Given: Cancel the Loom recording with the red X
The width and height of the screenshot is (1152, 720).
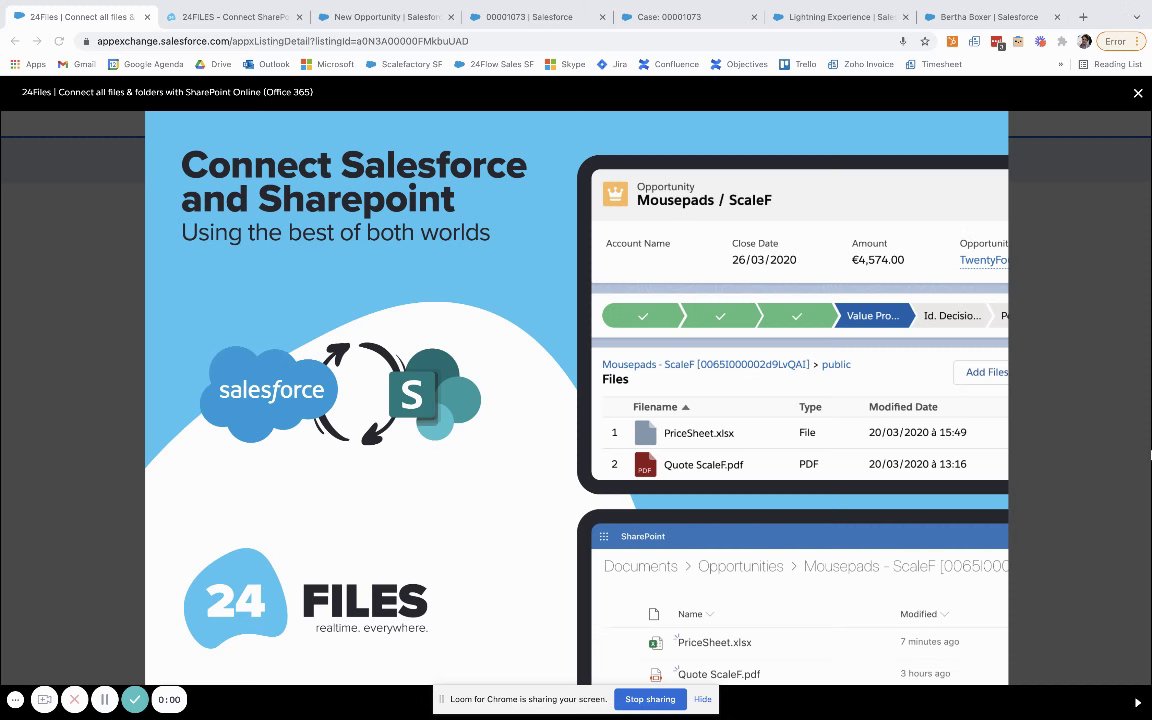Looking at the screenshot, I should click(x=74, y=699).
